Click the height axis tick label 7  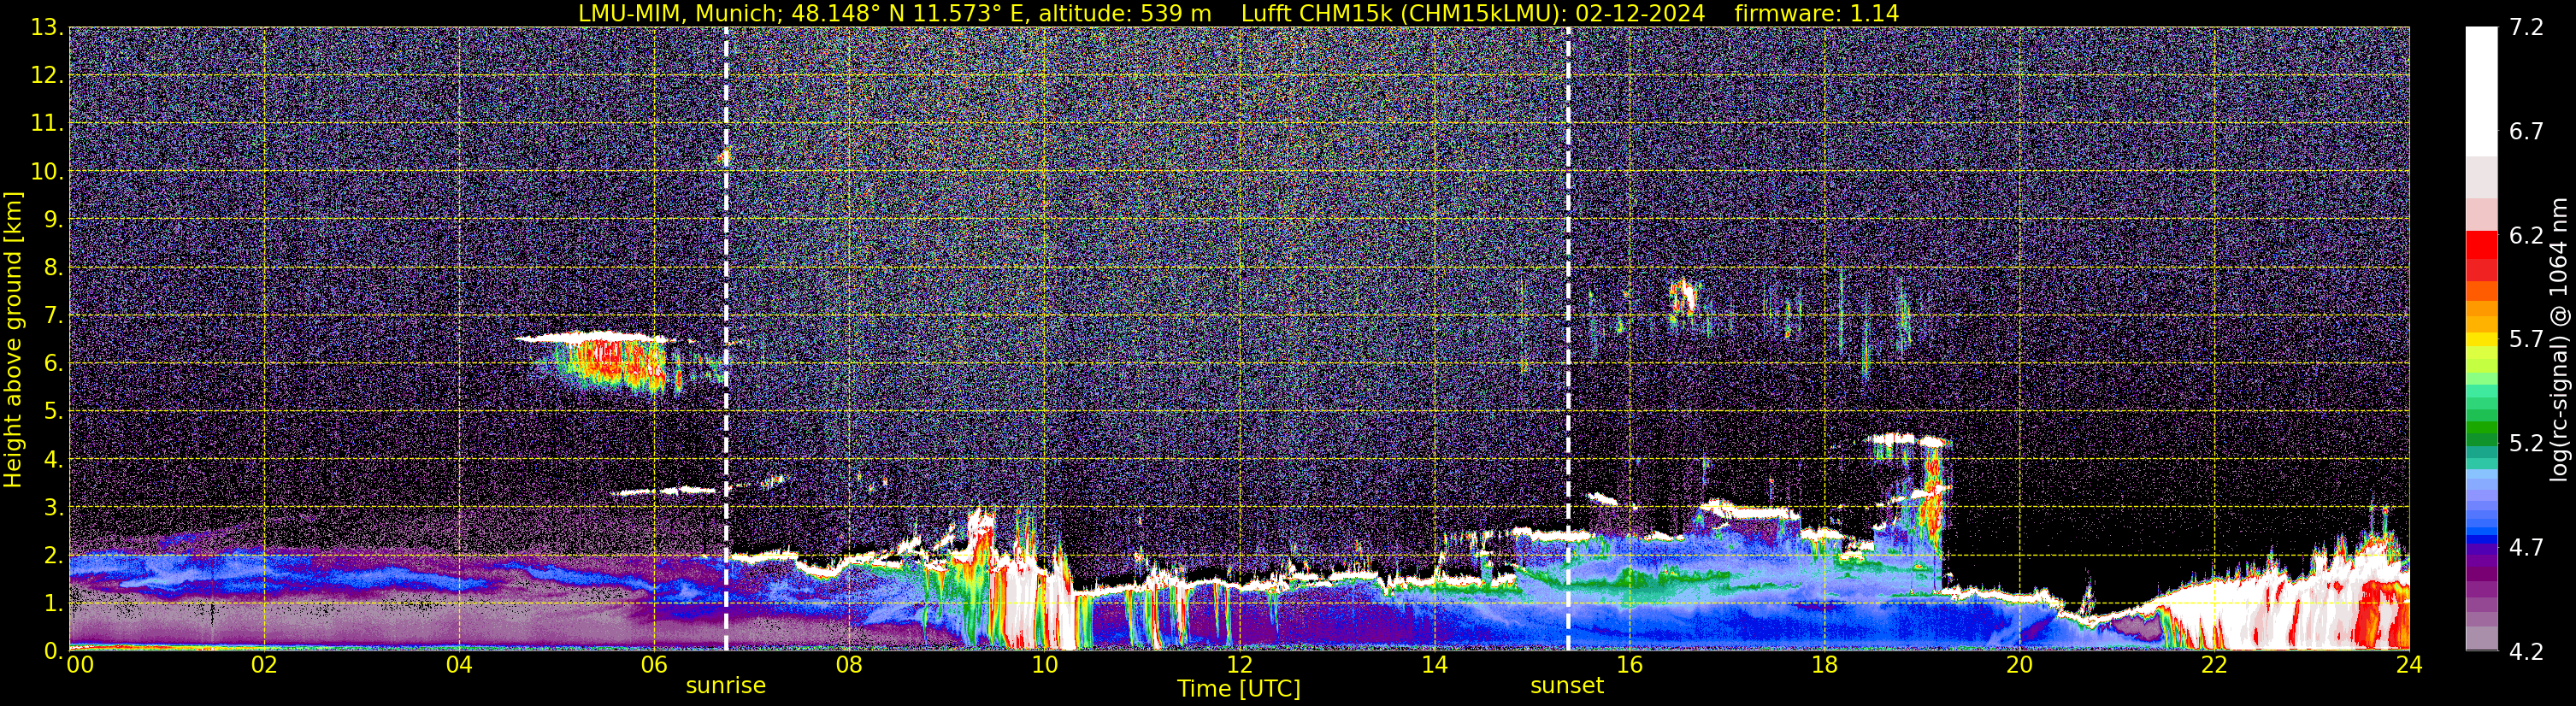pos(54,316)
